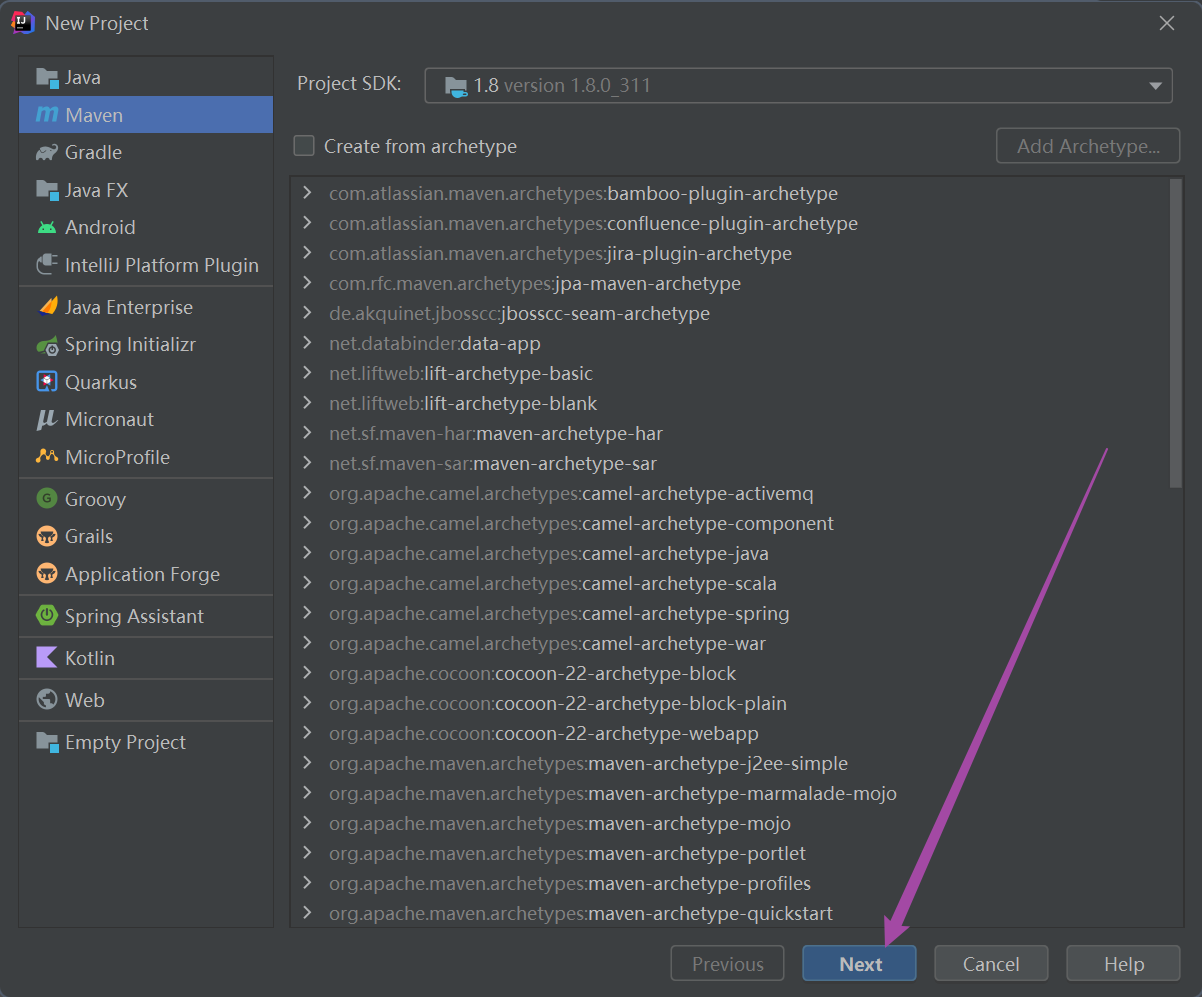1202x997 pixels.
Task: Select cocoon-22-archetype-webapp text
Action: point(627,733)
